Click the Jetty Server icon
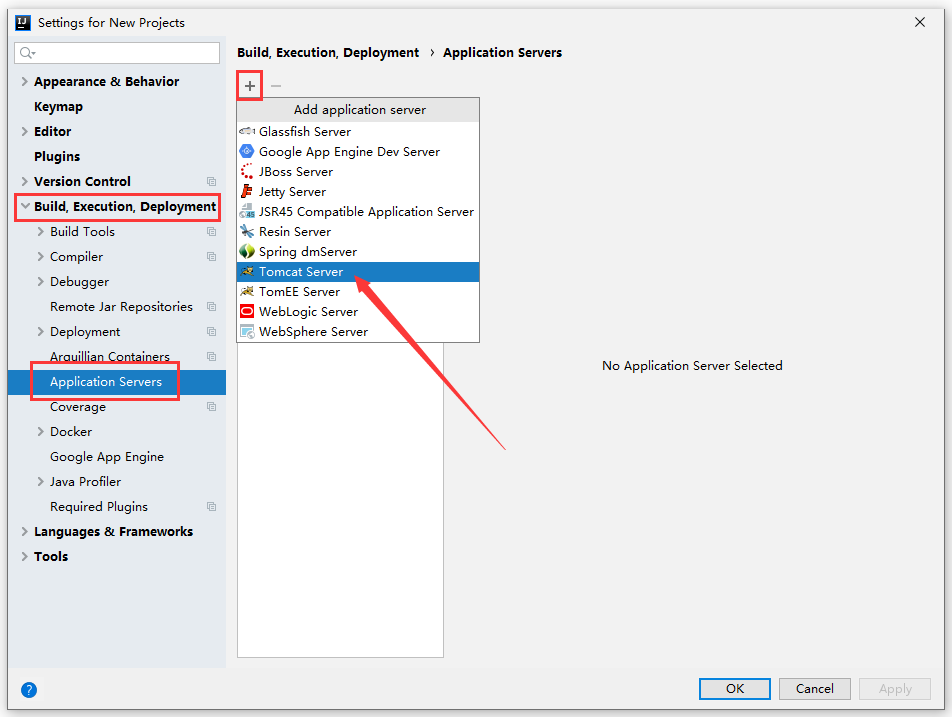Viewport: 952px width, 717px height. [x=247, y=192]
